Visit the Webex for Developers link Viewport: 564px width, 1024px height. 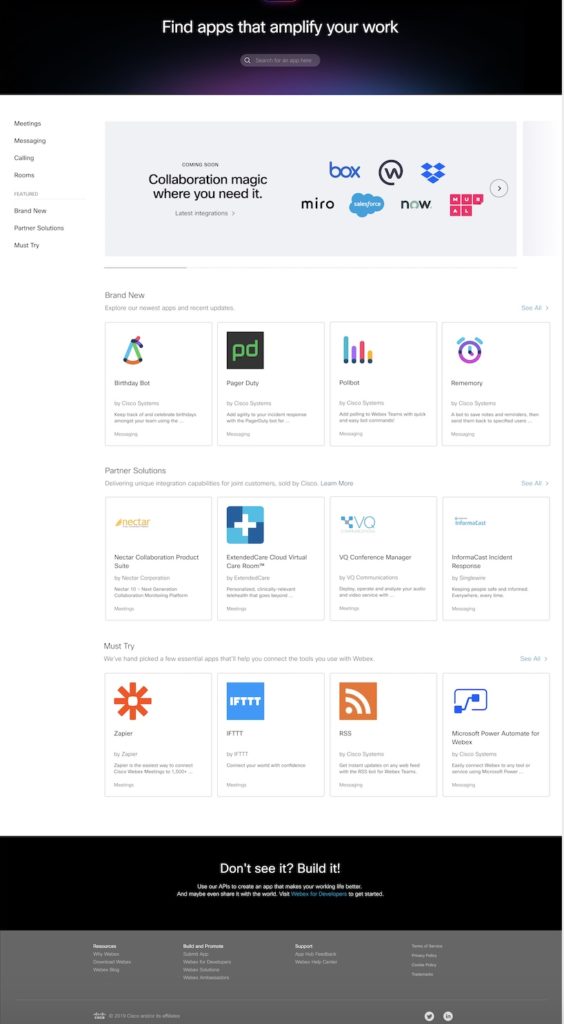pyautogui.click(x=319, y=893)
